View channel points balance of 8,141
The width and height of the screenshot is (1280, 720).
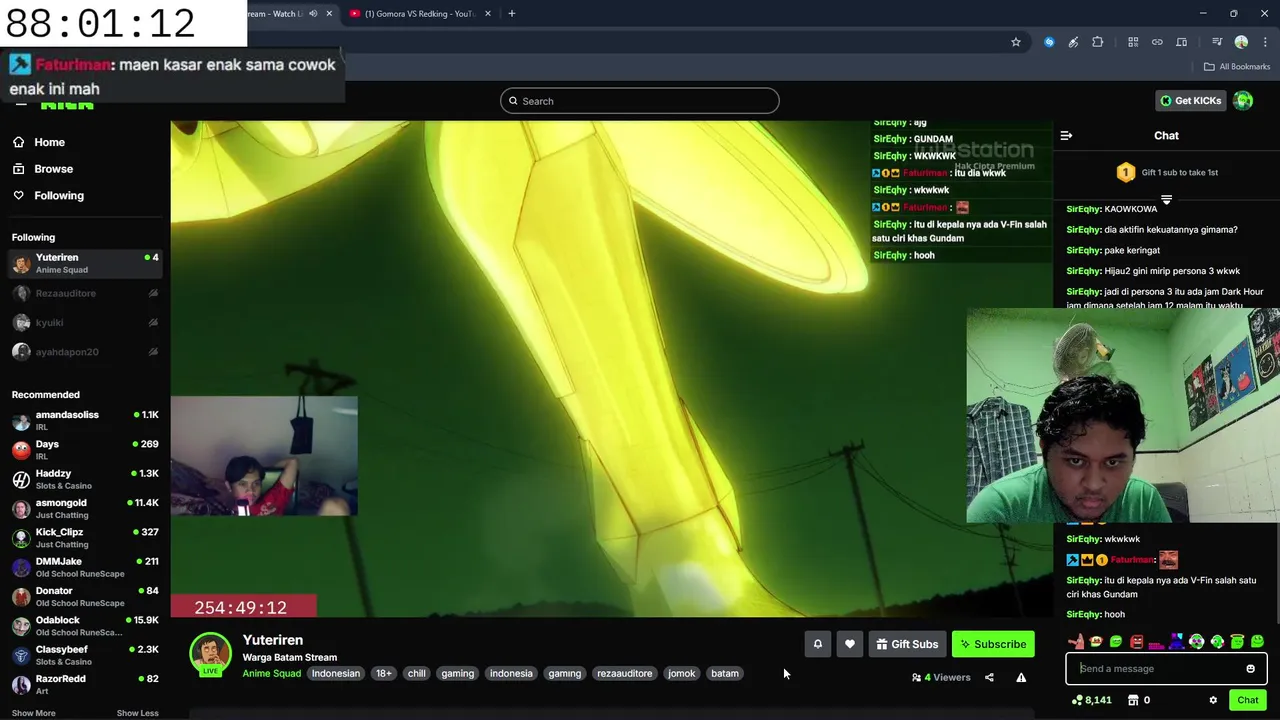[x=1091, y=700]
